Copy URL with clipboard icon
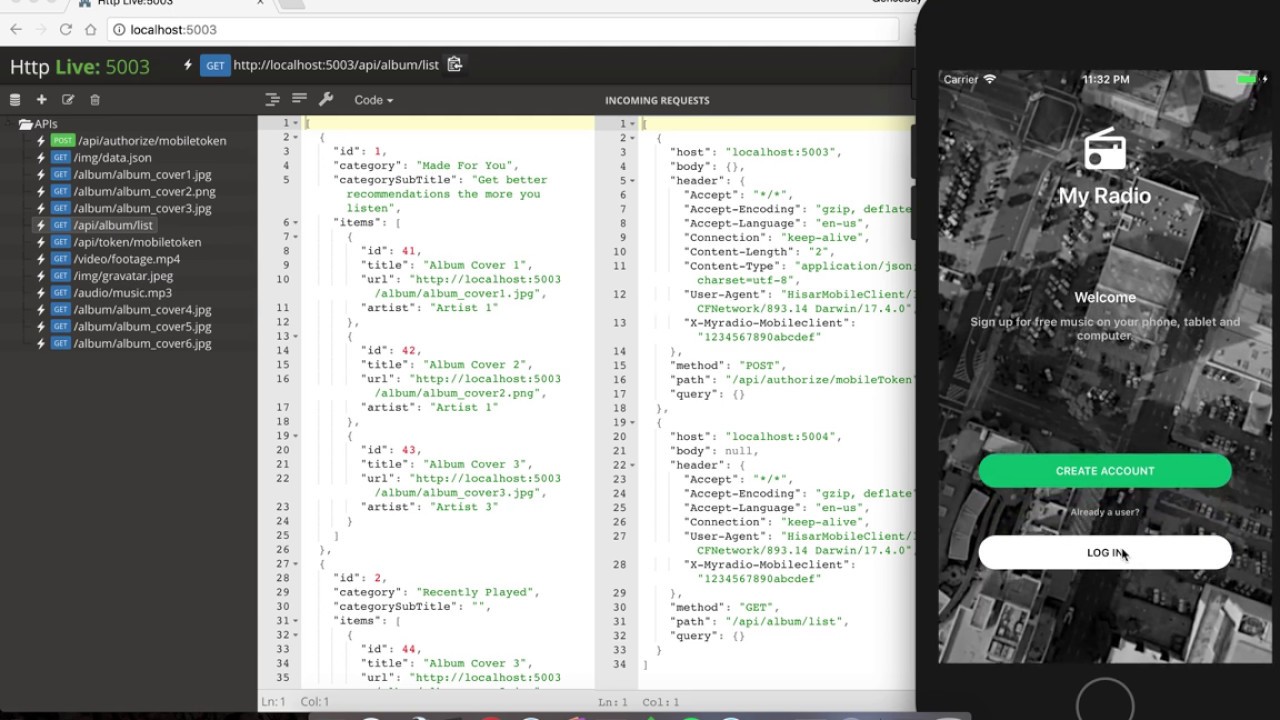The width and height of the screenshot is (1280, 720). 455,64
